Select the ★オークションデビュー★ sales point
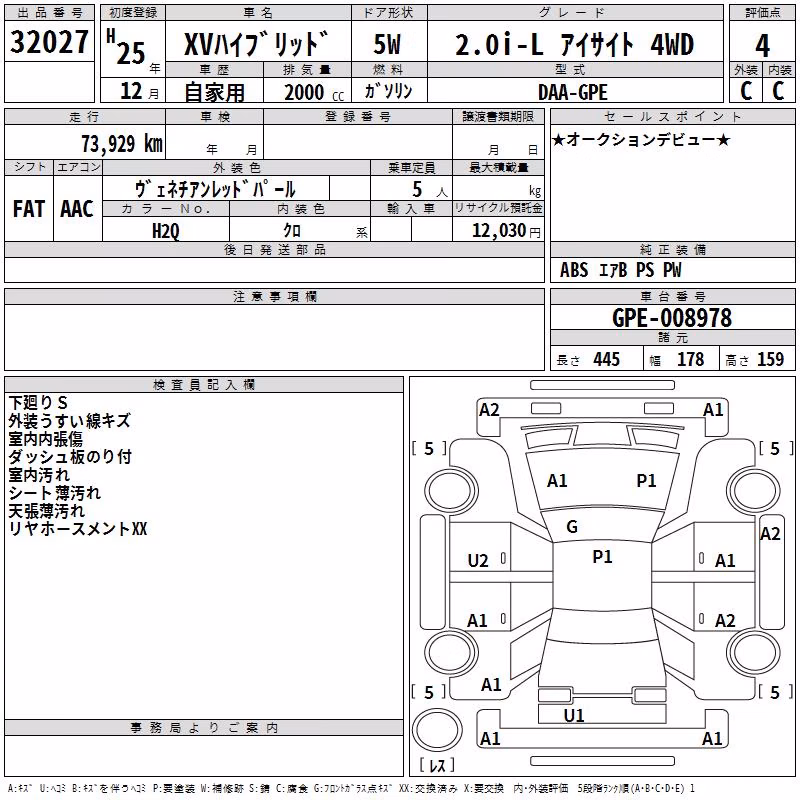Screen dimensions: 800x800 tap(641, 139)
